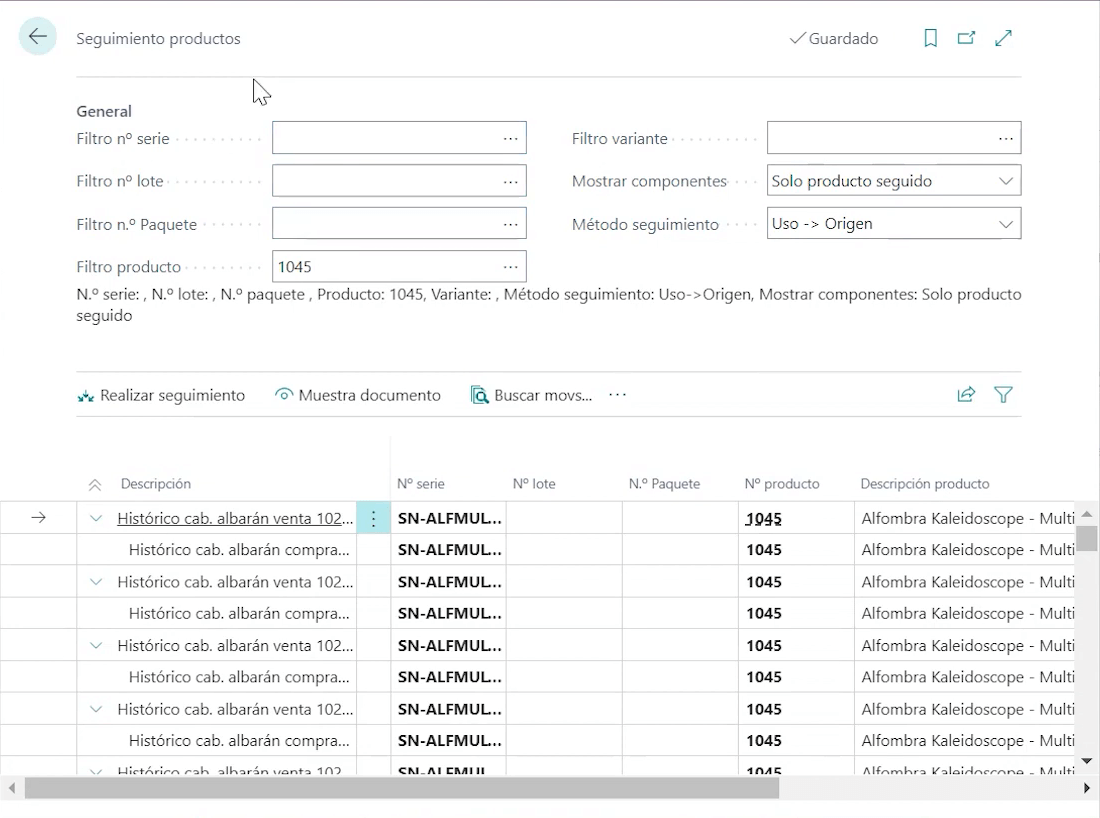Open first Histórico cab. albarán venta link
The image size is (1100, 818).
pyautogui.click(x=234, y=518)
